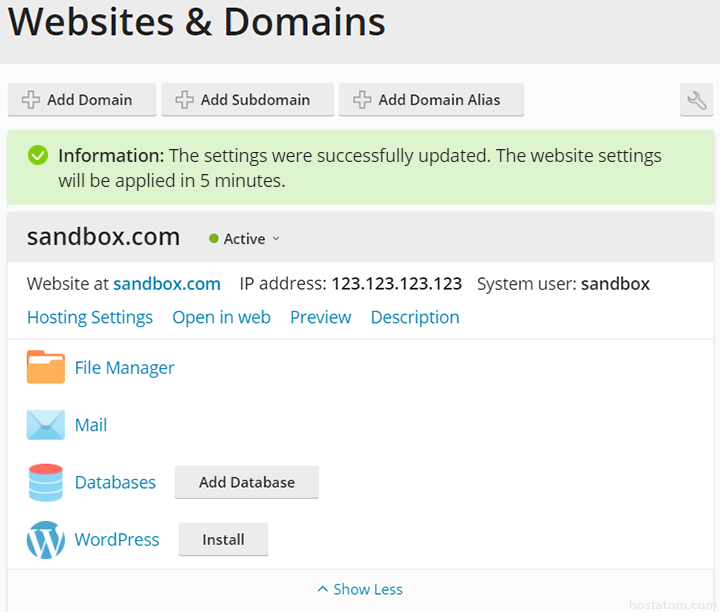
Task: Select the Open in web link
Action: pos(221,317)
